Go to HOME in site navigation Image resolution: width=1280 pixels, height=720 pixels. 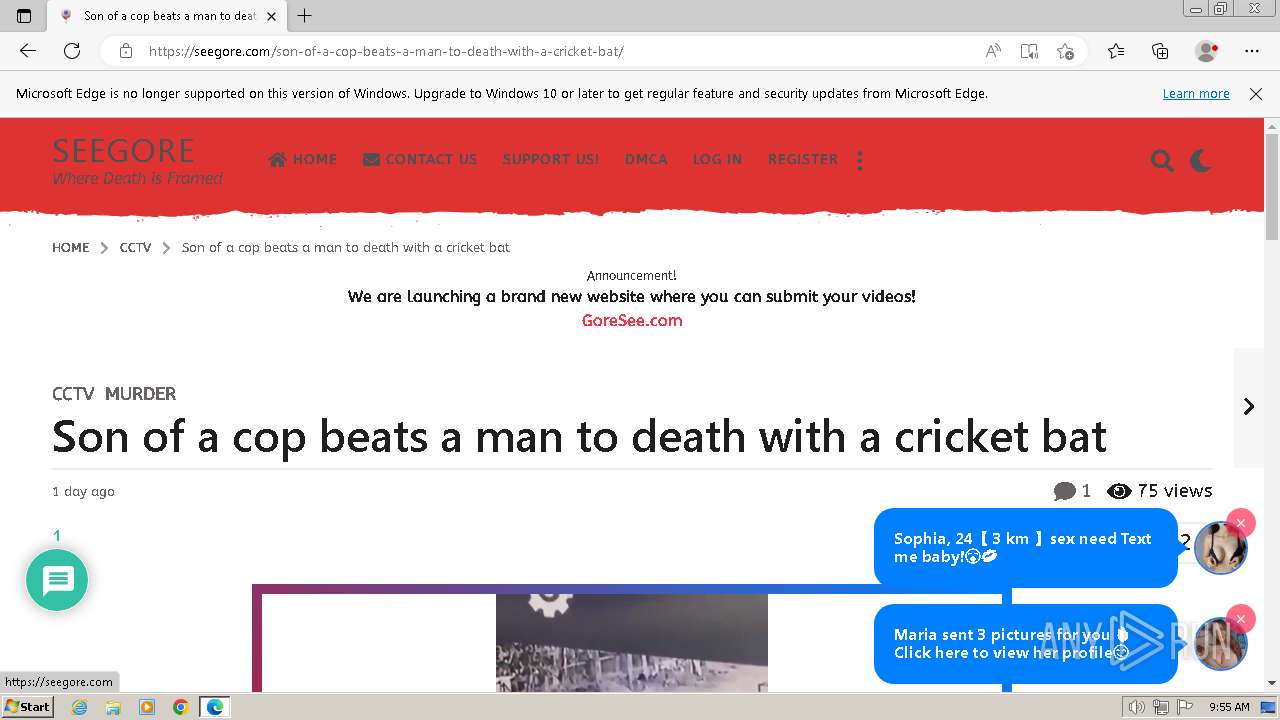[303, 159]
